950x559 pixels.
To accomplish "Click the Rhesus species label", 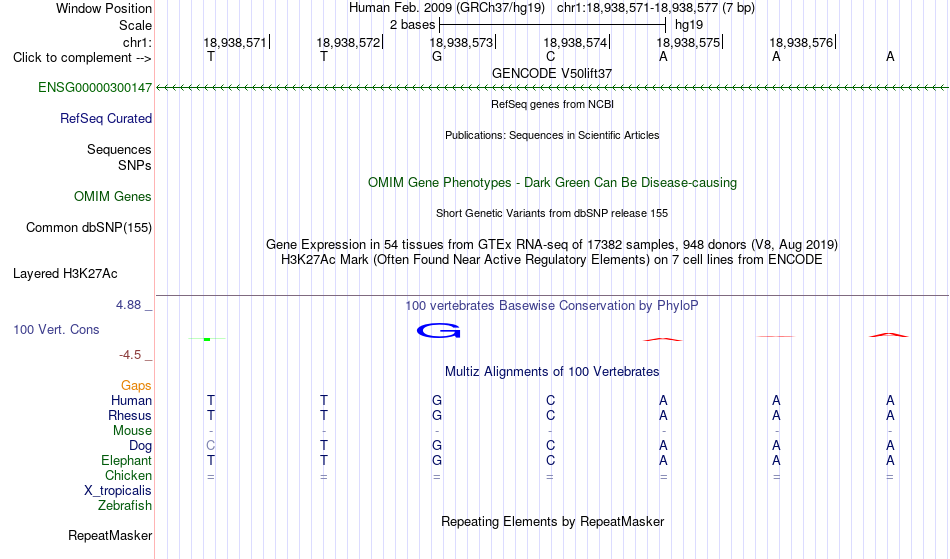I will click(x=130, y=415).
